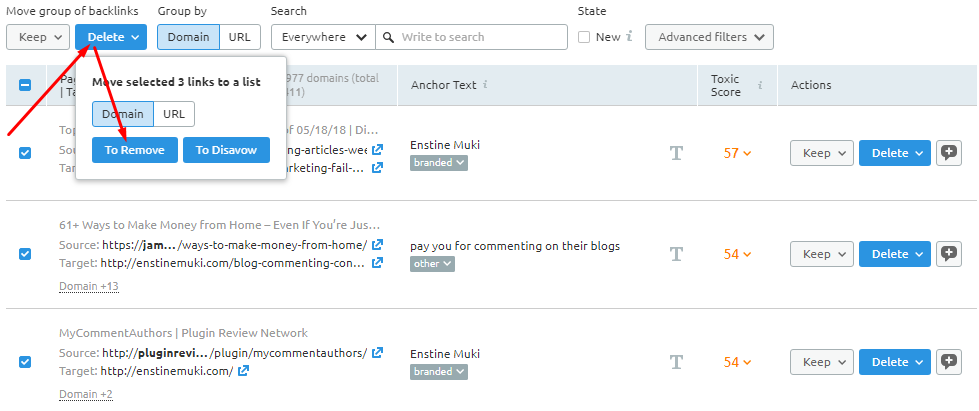Click the Write to search field
The width and height of the screenshot is (979, 411).
480,37
